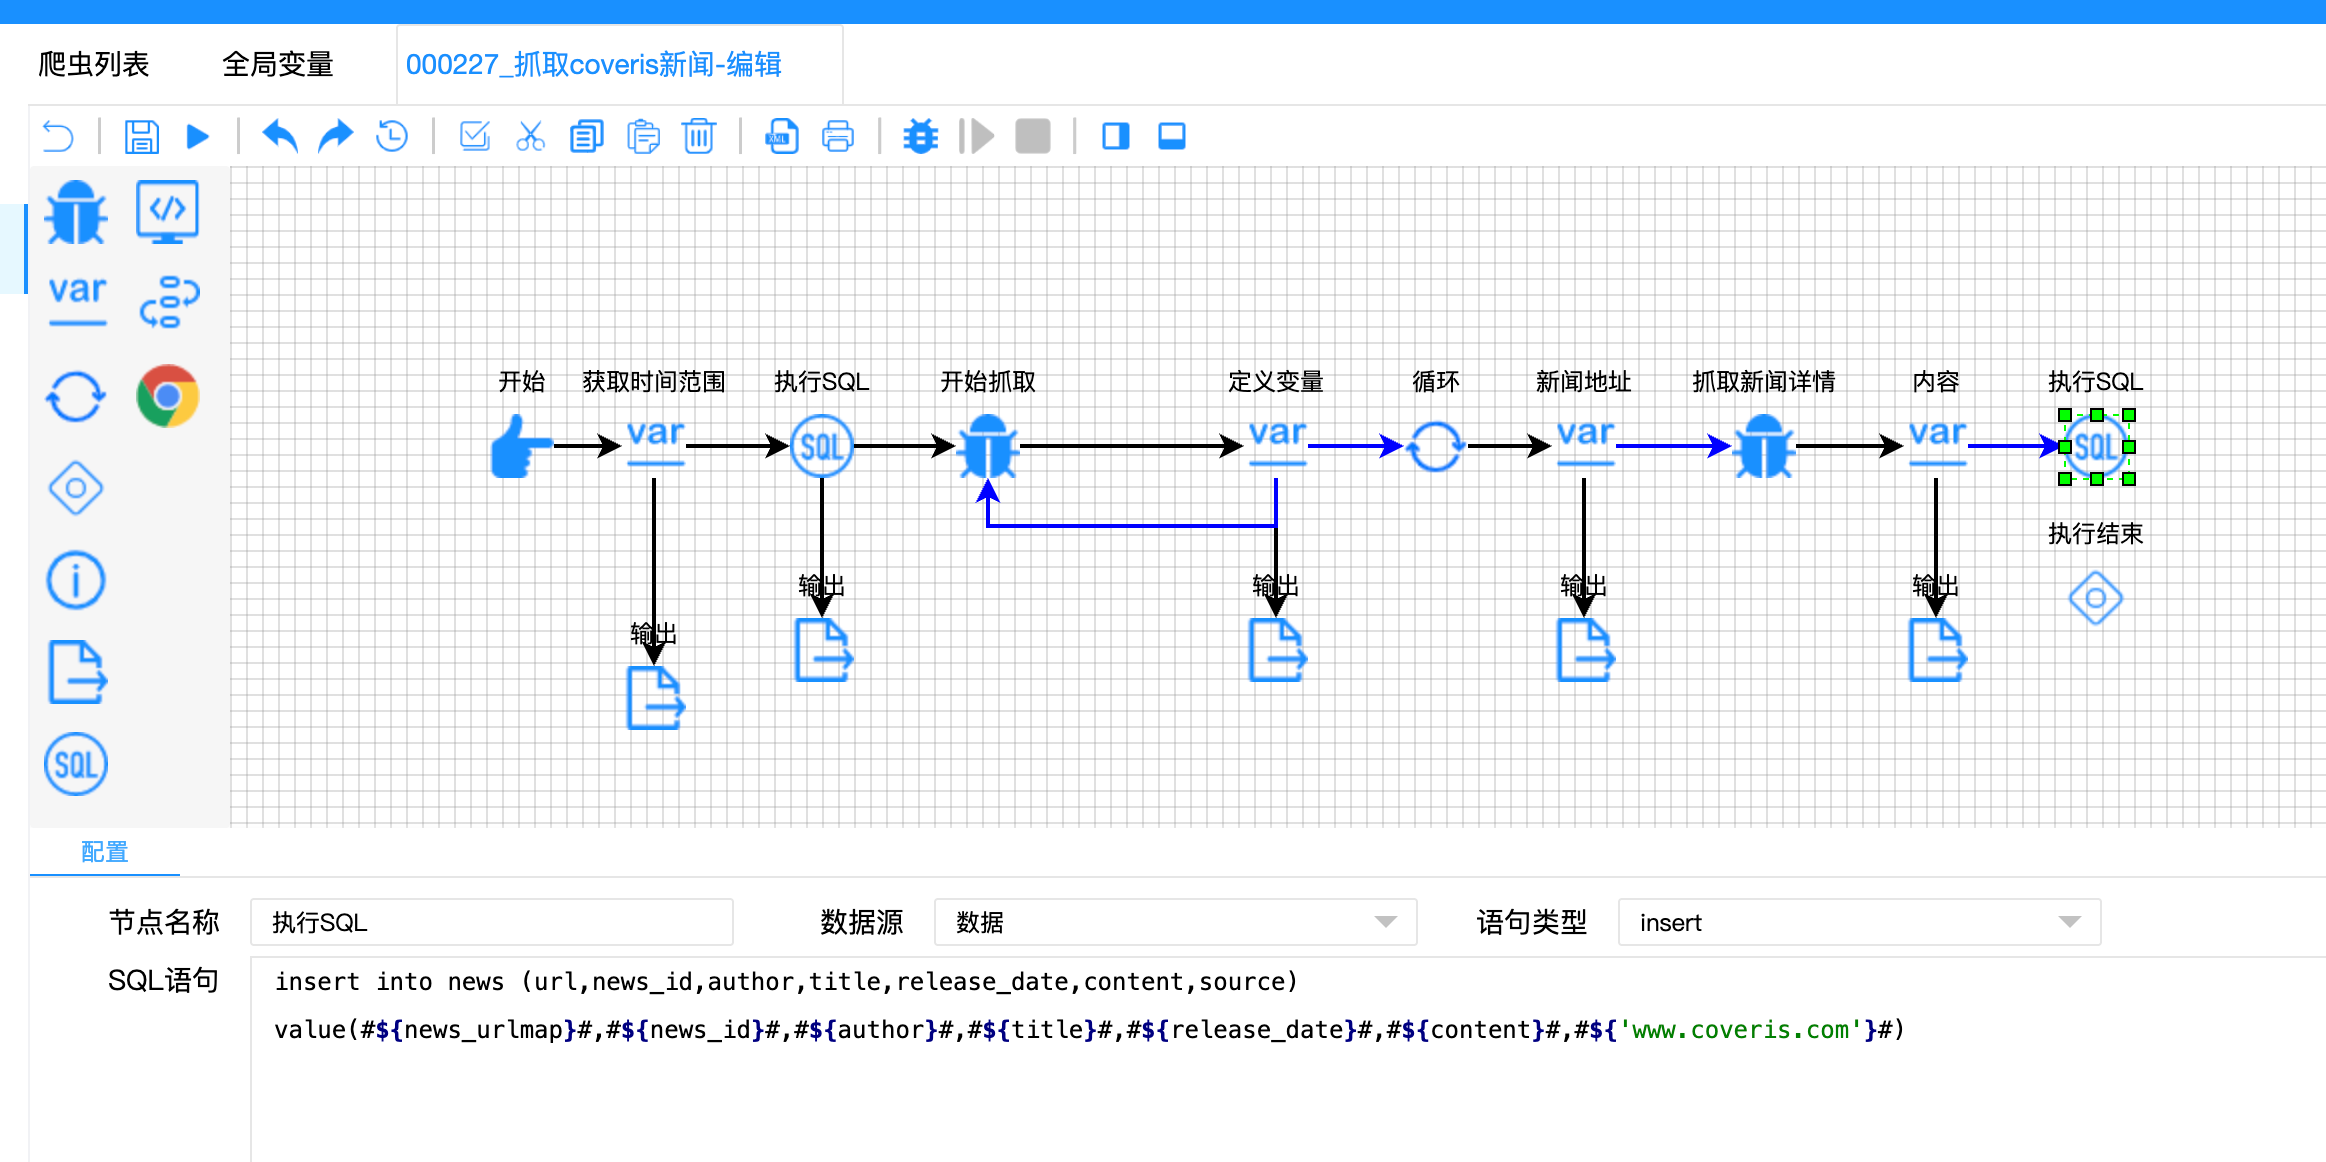This screenshot has height=1162, width=2326.
Task: Select the 开始抓取 bug node on canvas
Action: coord(987,446)
